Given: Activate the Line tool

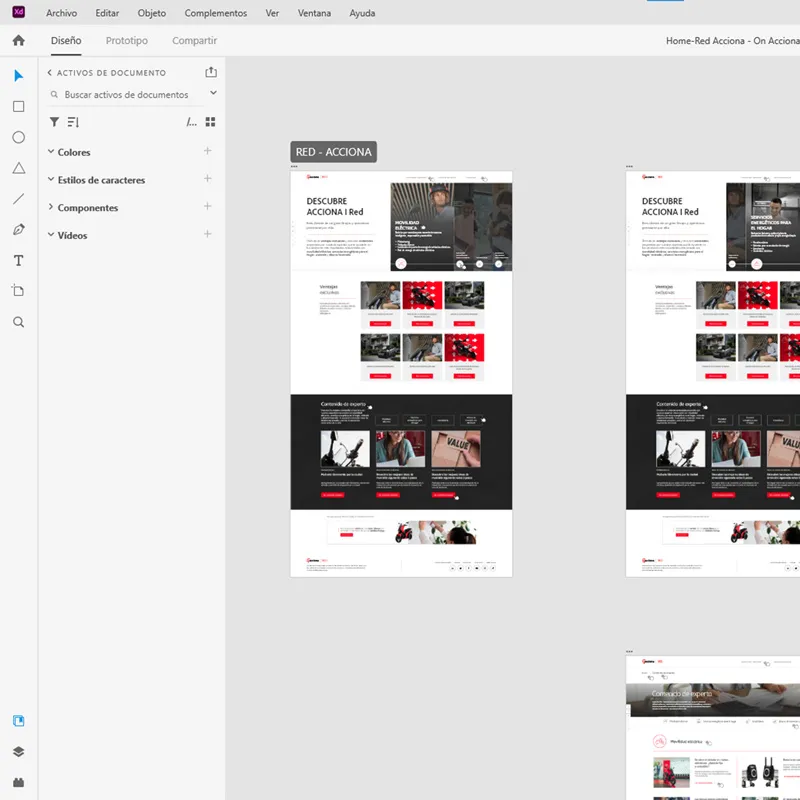Looking at the screenshot, I should click(x=18, y=199).
